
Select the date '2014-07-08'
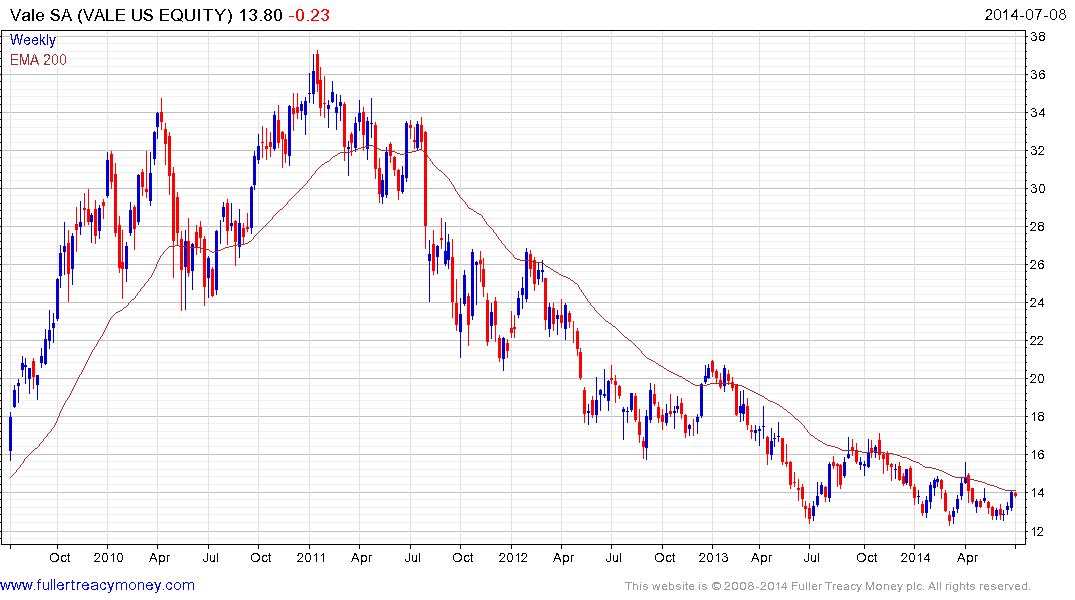[x=1025, y=15]
